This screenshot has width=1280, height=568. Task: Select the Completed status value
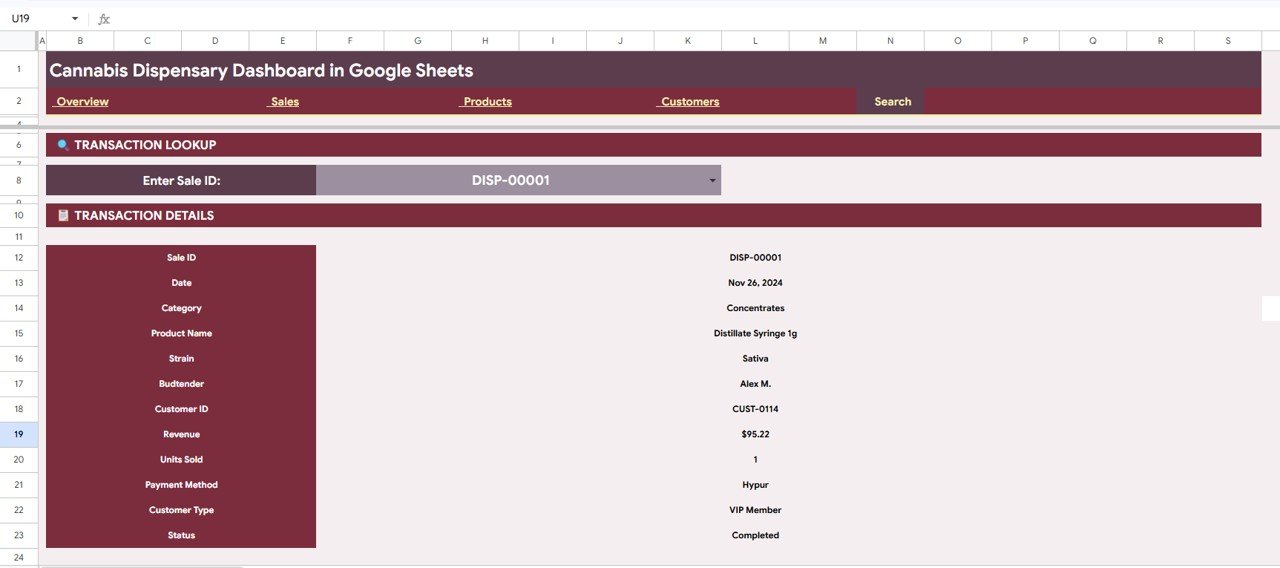pos(755,535)
